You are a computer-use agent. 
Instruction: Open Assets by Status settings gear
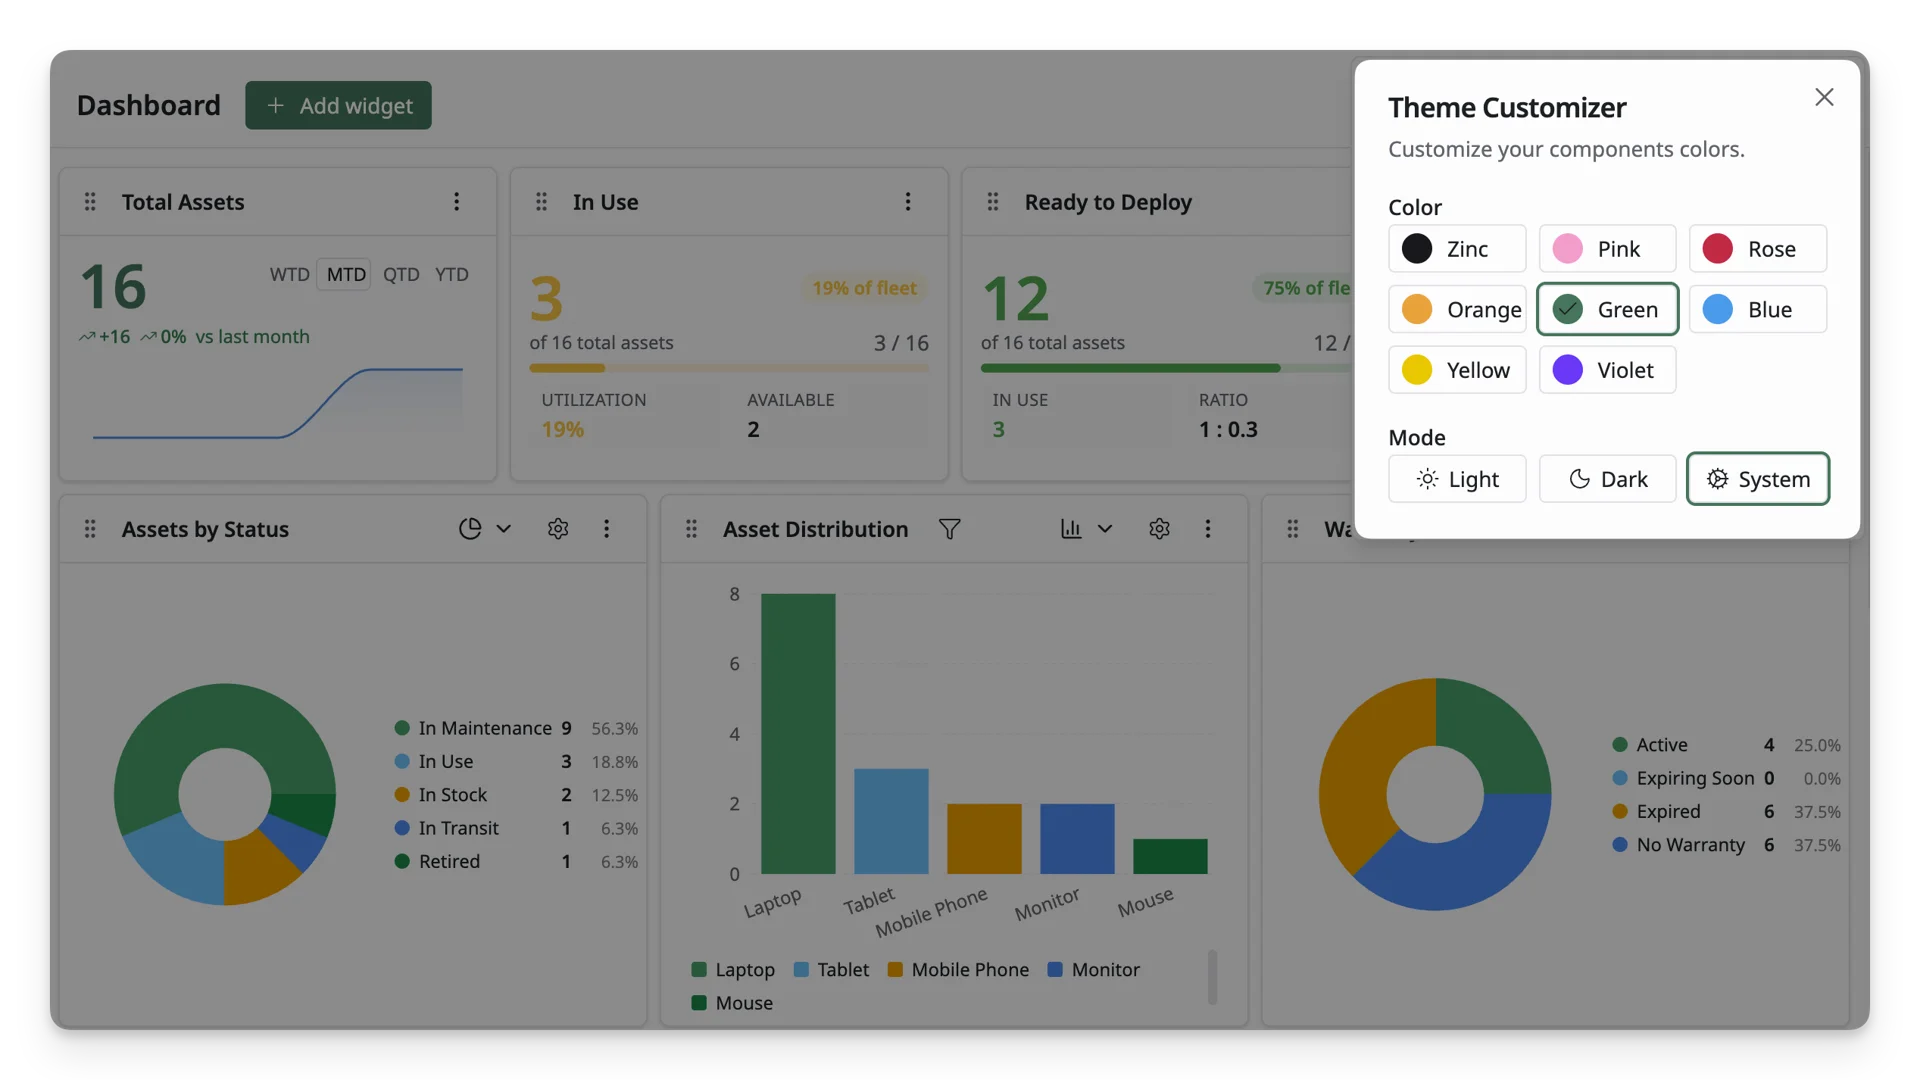[558, 529]
